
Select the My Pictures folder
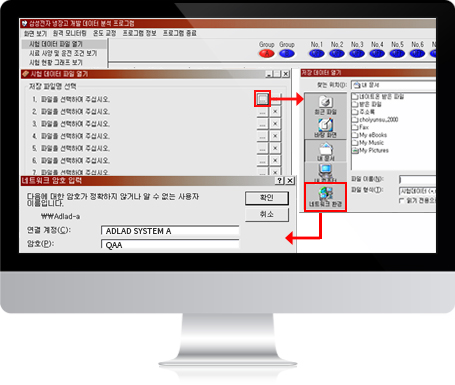[x=370, y=150]
